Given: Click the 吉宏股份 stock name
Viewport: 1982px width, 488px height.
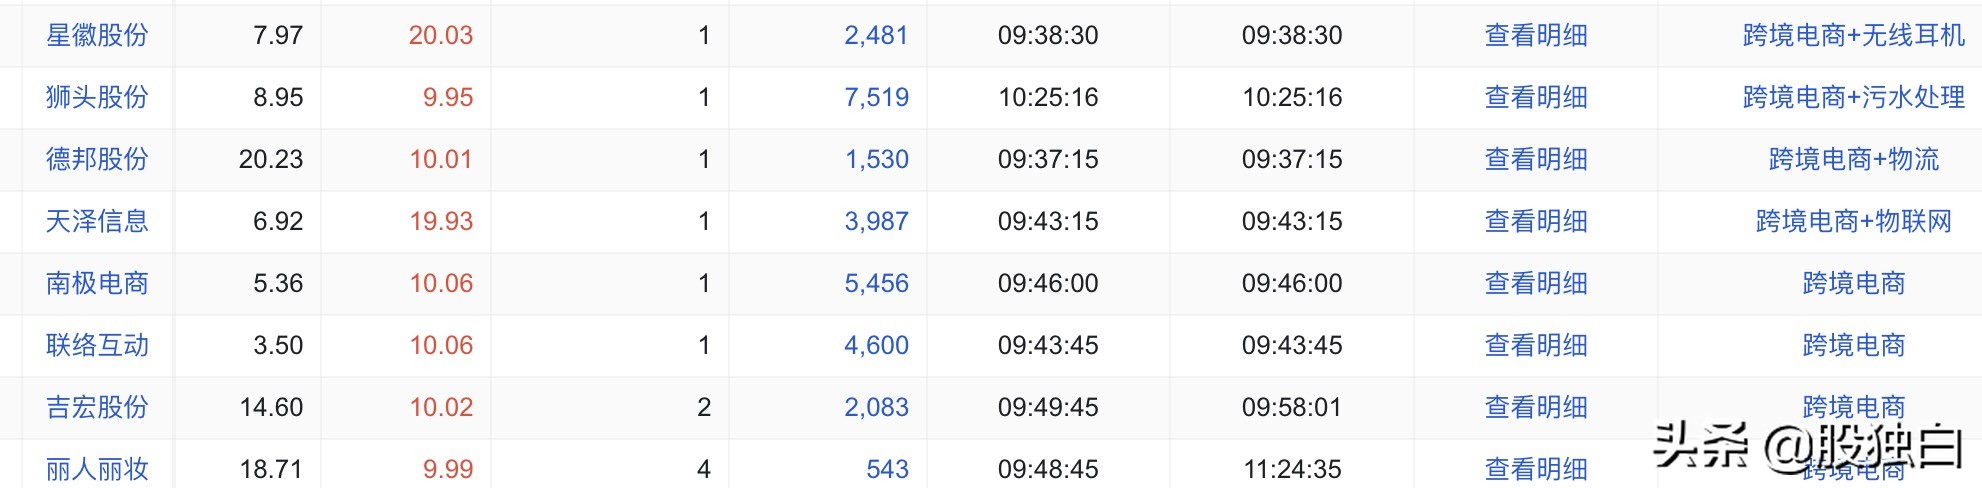Looking at the screenshot, I should click(97, 407).
